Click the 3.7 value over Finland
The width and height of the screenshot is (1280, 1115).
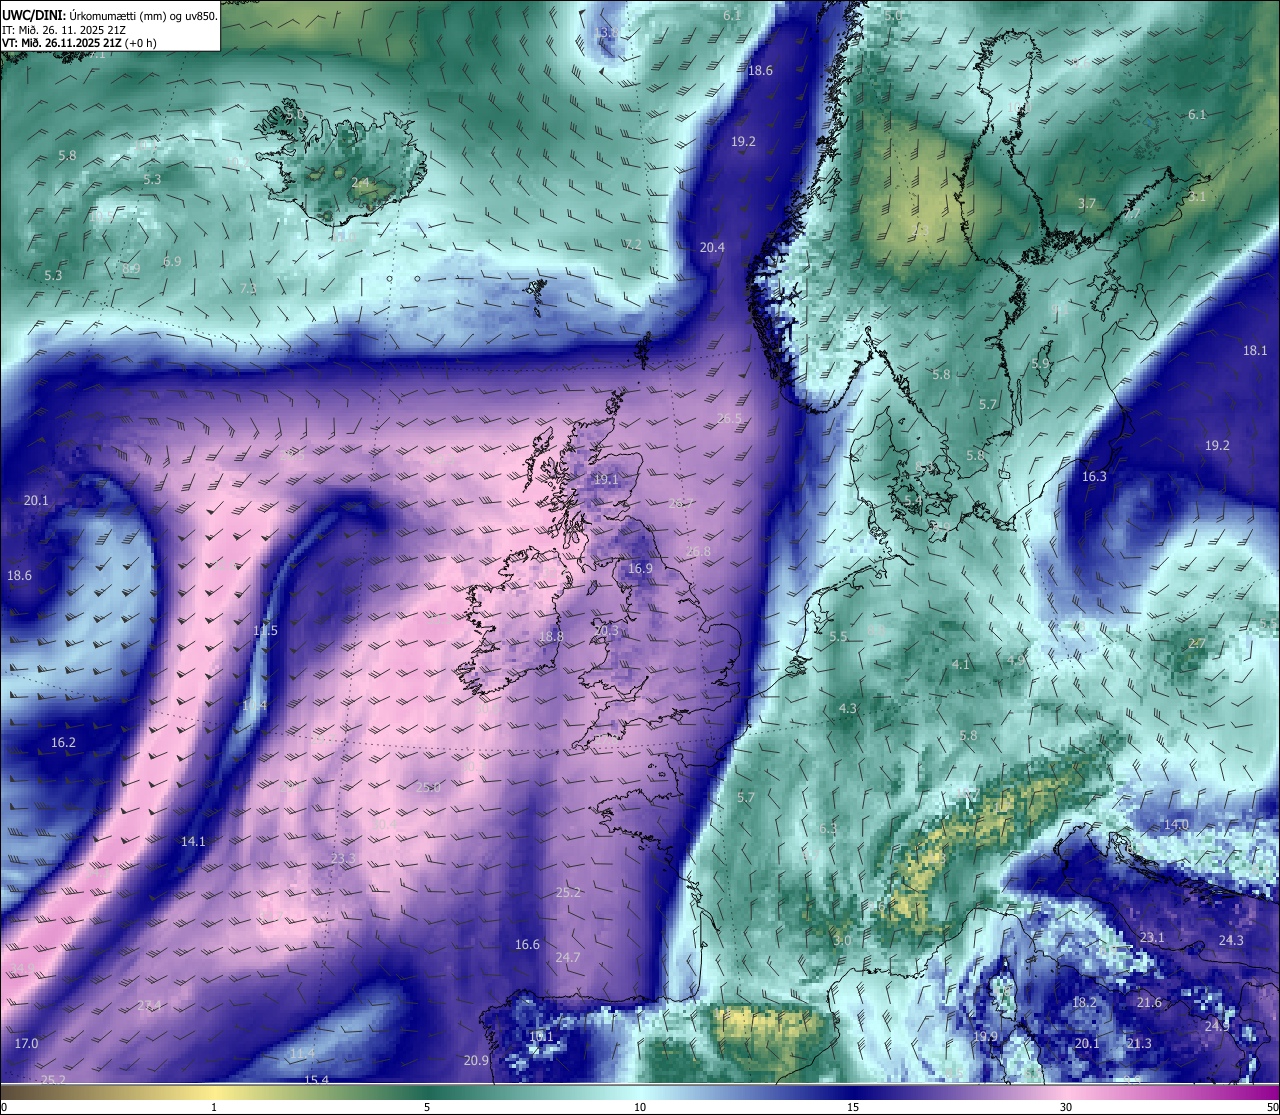click(x=1087, y=203)
